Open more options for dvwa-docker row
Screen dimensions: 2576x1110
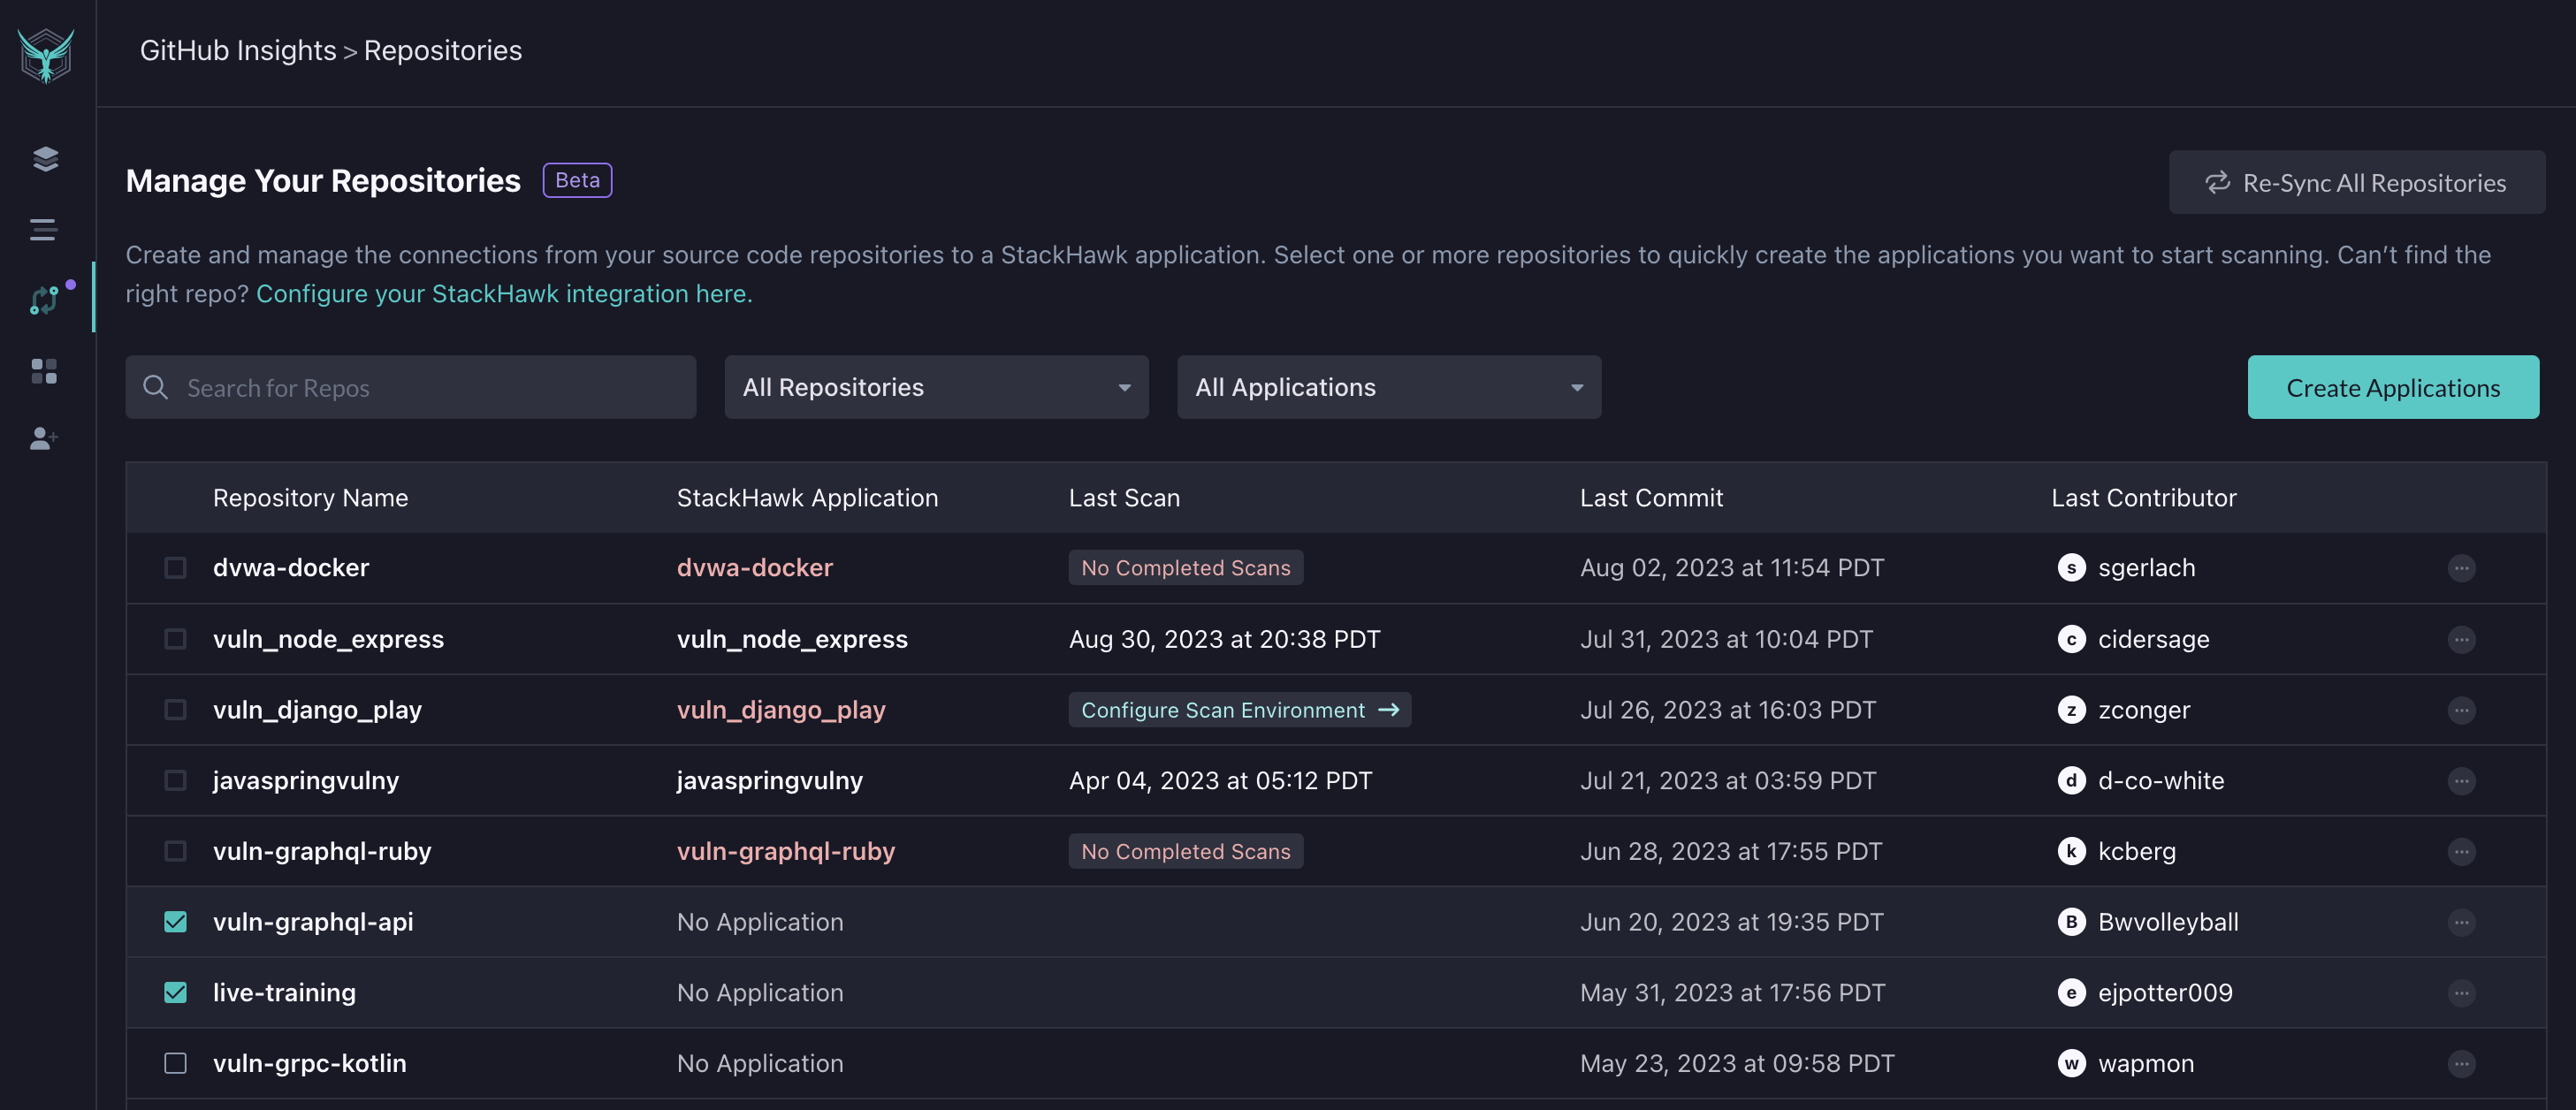(x=2461, y=567)
